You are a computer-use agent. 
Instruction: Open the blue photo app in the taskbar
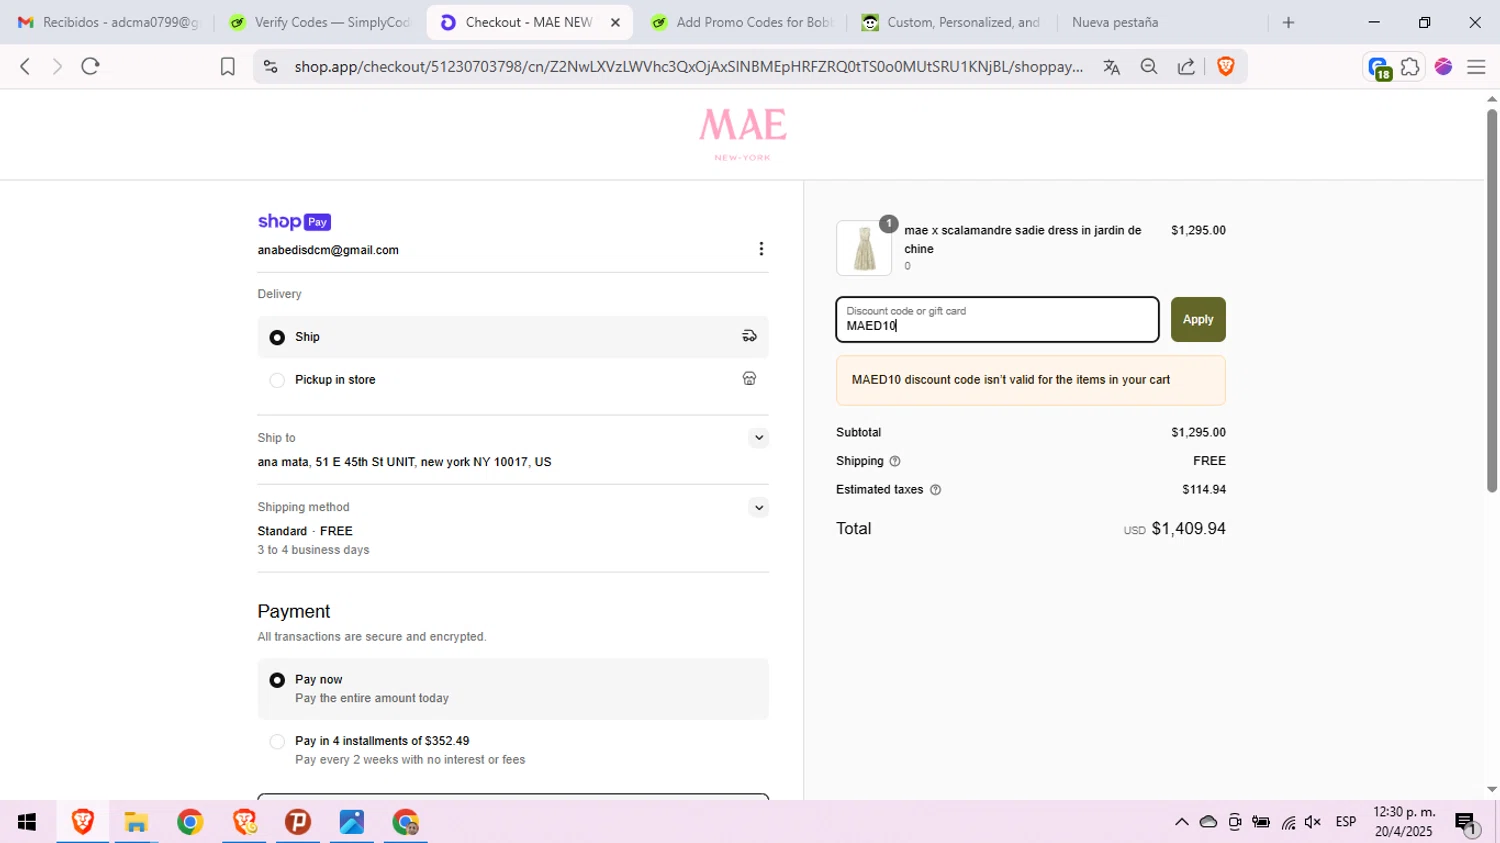(352, 822)
